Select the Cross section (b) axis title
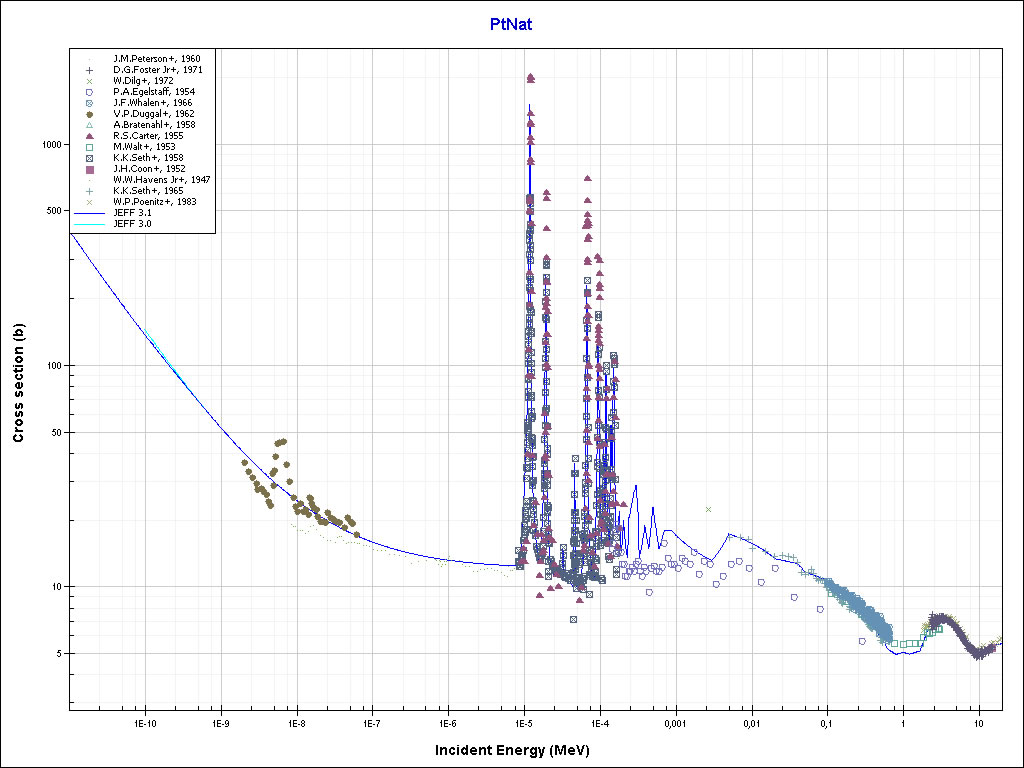The image size is (1024, 768). (x=18, y=384)
